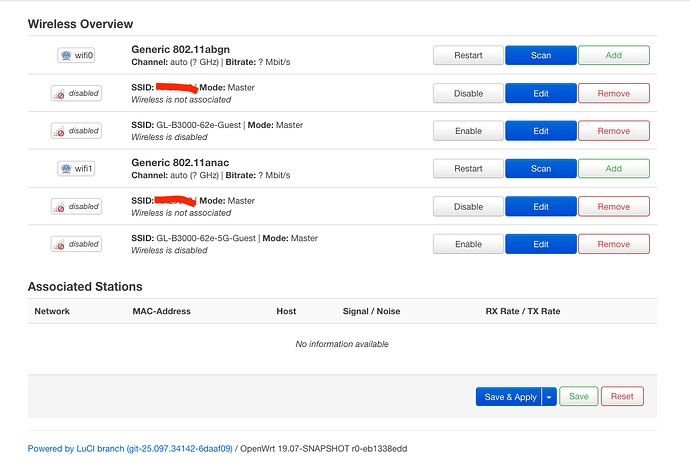Open the Save & Apply dropdown arrow
This screenshot has width=690, height=476.
tap(549, 397)
